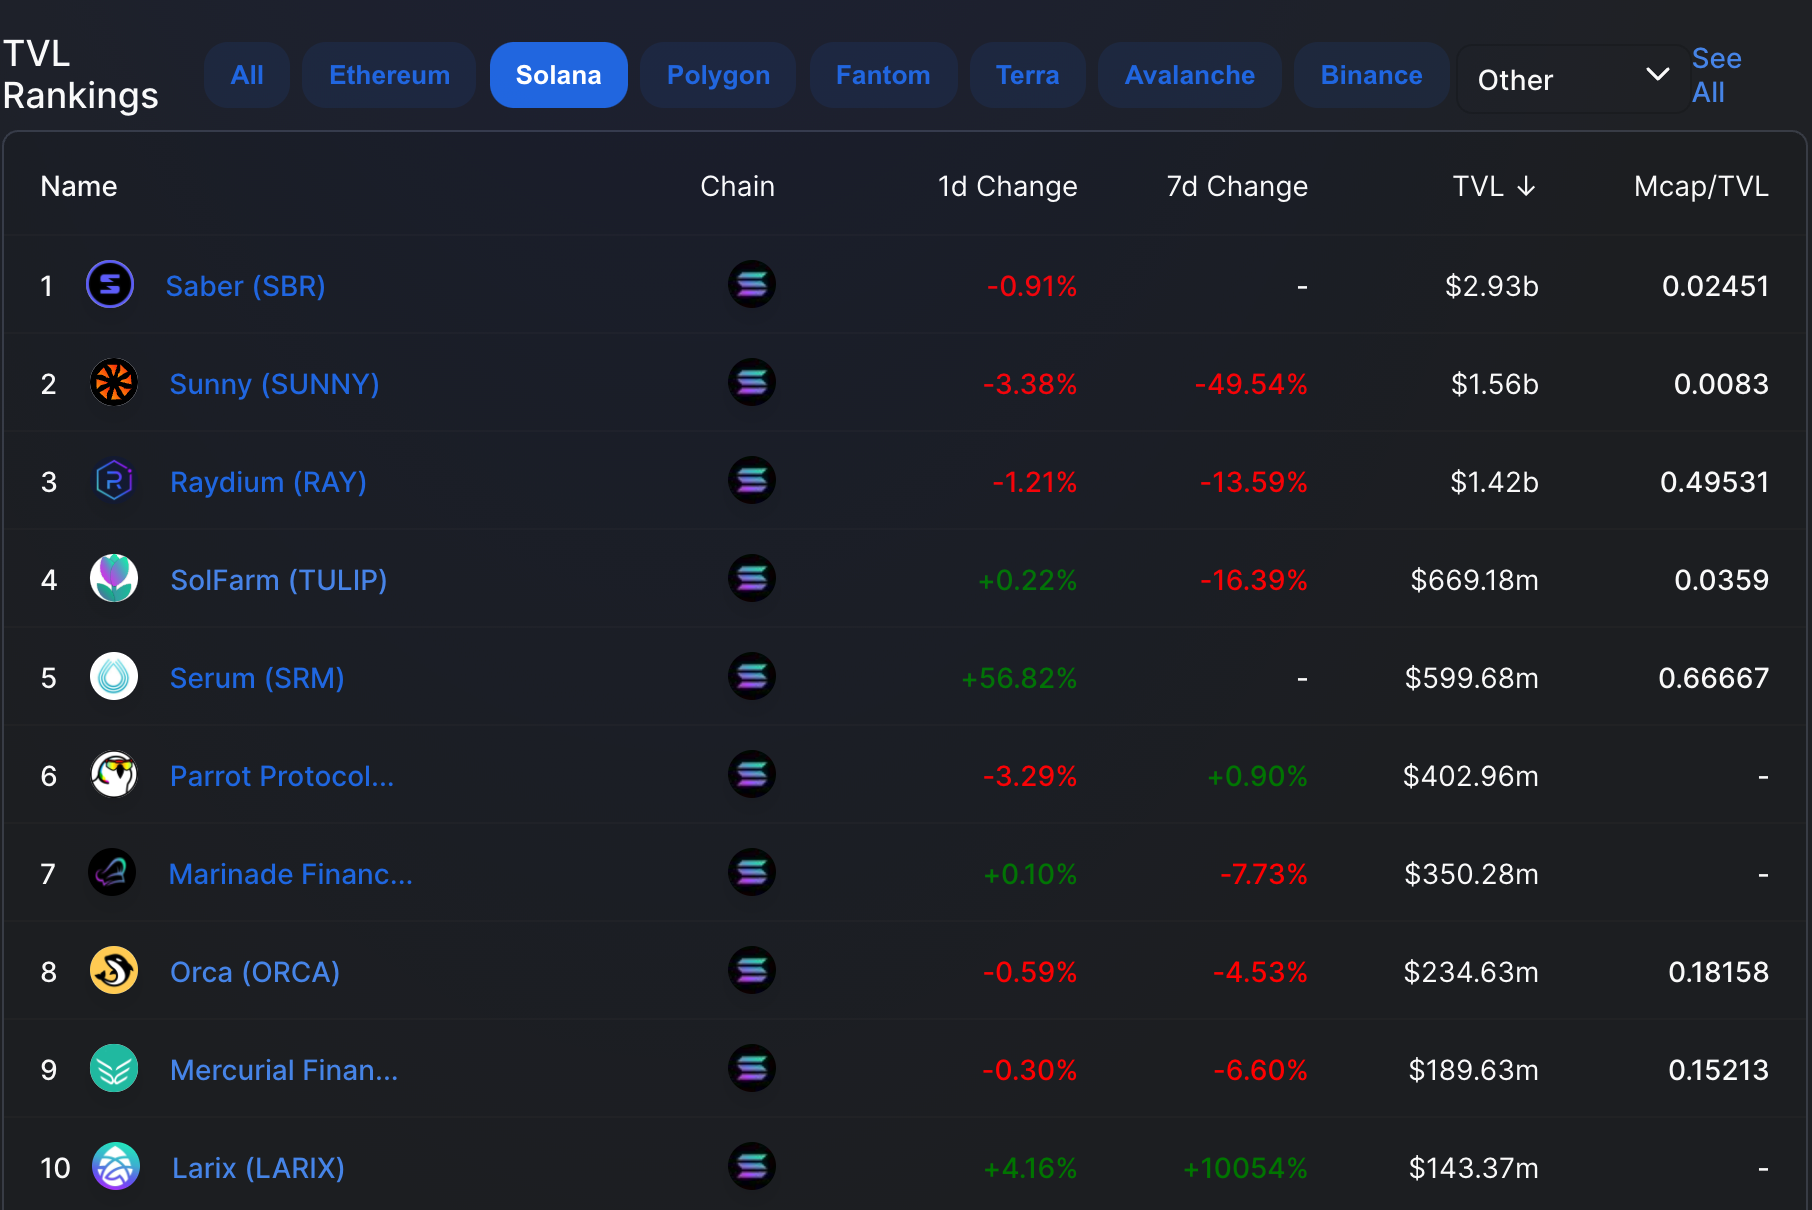Sort by the 1d Change column header

pos(1007,187)
